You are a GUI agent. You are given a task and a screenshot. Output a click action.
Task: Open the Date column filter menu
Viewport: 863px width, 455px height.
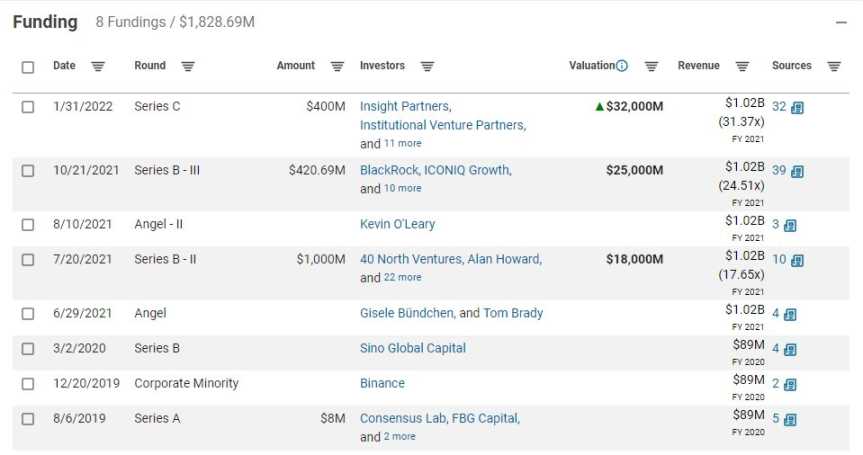coord(98,67)
